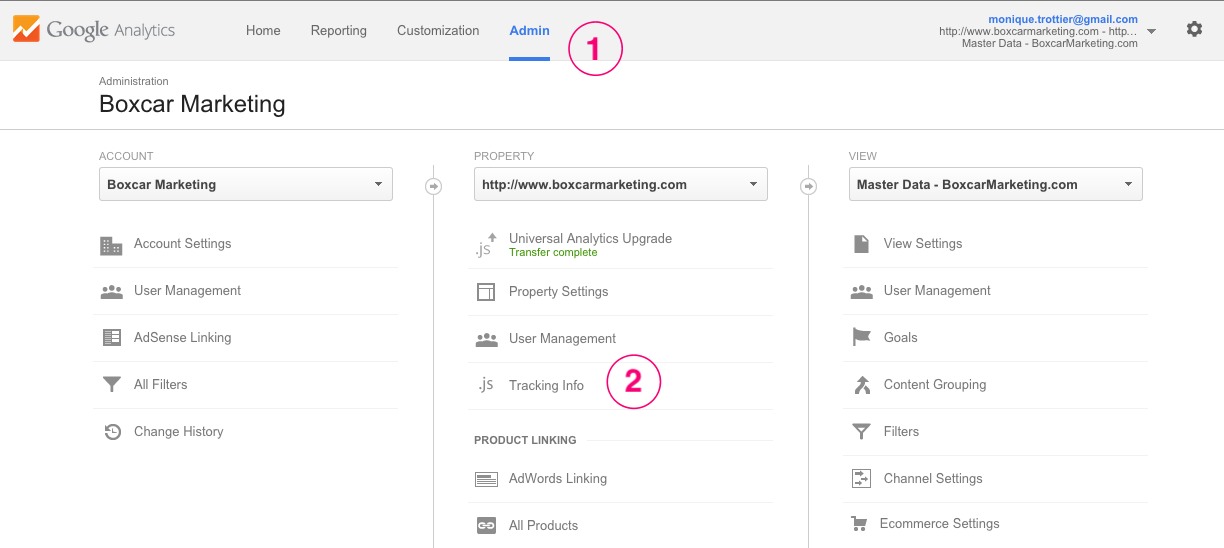Open the Home tab
Image resolution: width=1224 pixels, height=548 pixels.
click(263, 31)
